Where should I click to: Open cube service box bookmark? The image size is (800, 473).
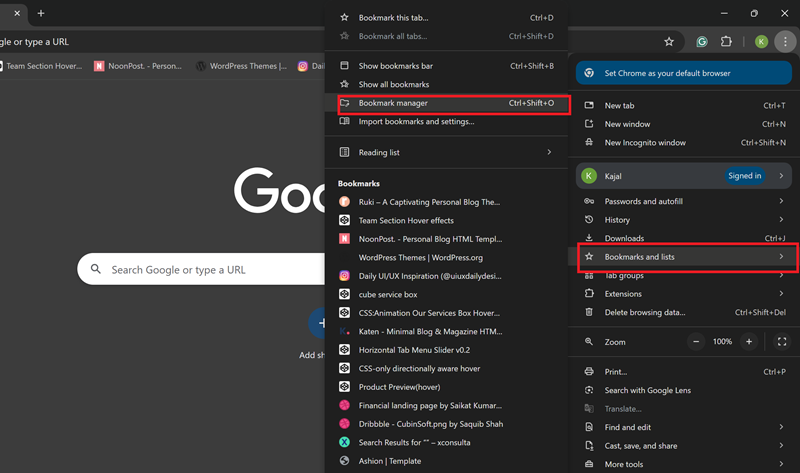pos(446,294)
